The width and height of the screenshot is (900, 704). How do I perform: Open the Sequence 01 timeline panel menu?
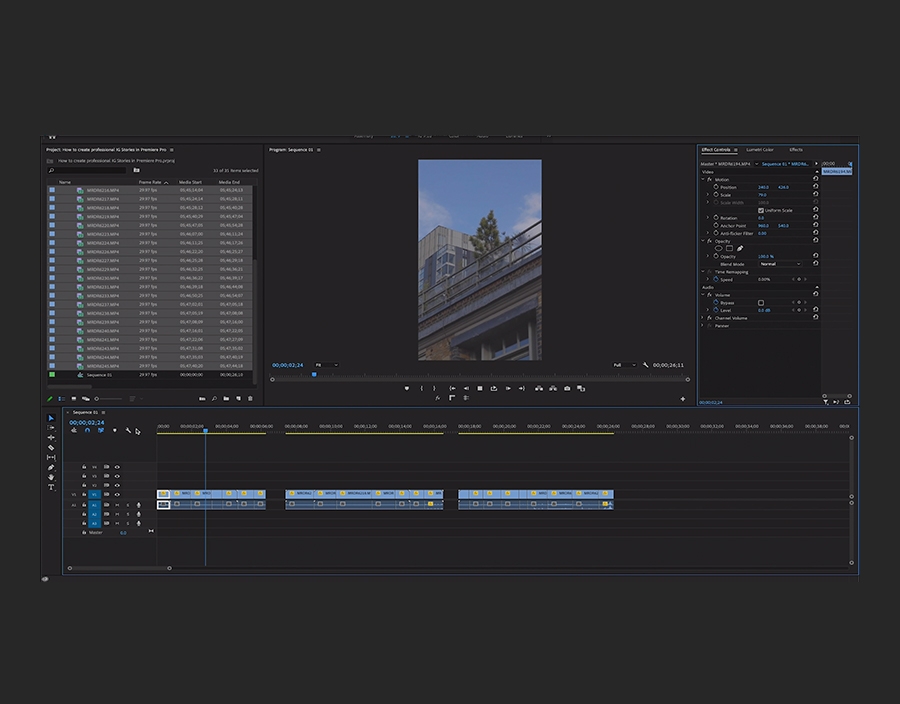point(103,412)
